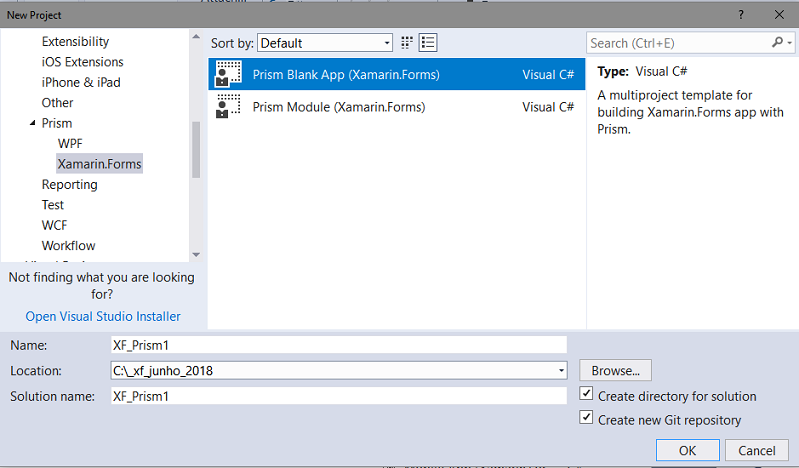
Task: Select iOS Extensions category
Action: 83,62
